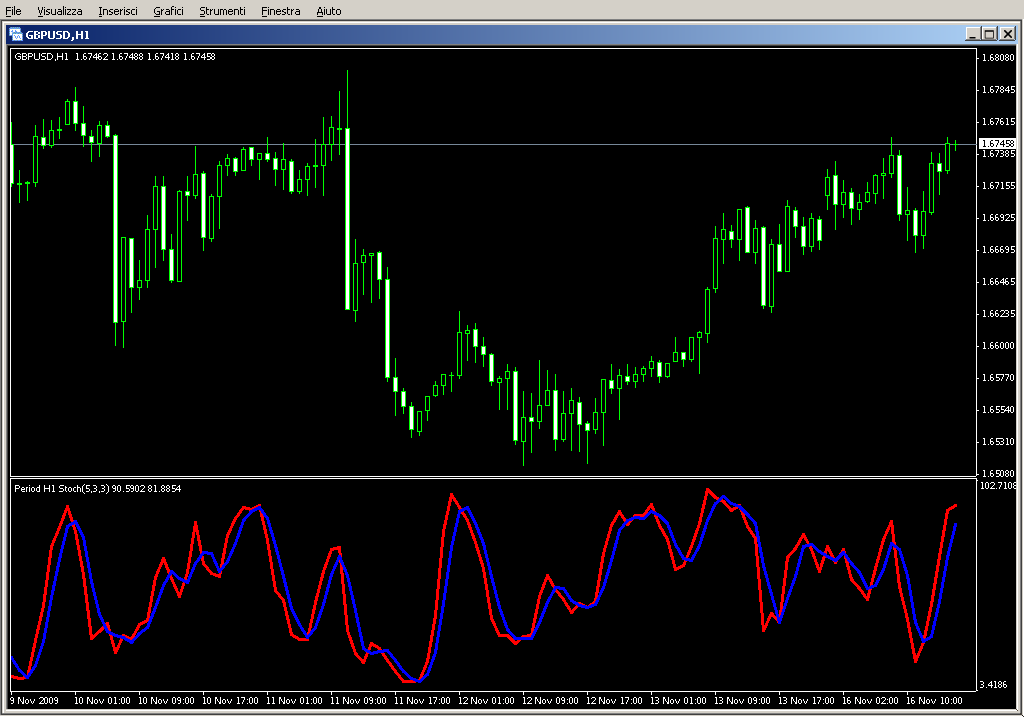Close the GBPUSD,H1 chart window
The width and height of the screenshot is (1024, 717).
[x=1008, y=34]
